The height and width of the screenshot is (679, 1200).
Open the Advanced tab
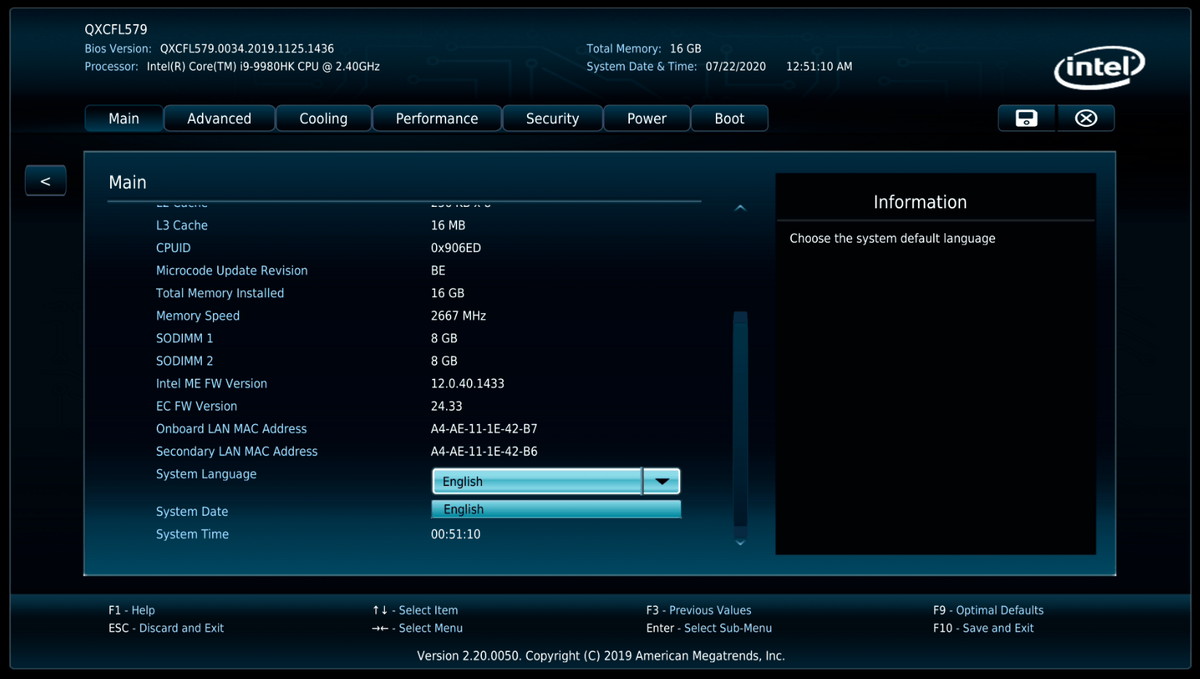(219, 118)
